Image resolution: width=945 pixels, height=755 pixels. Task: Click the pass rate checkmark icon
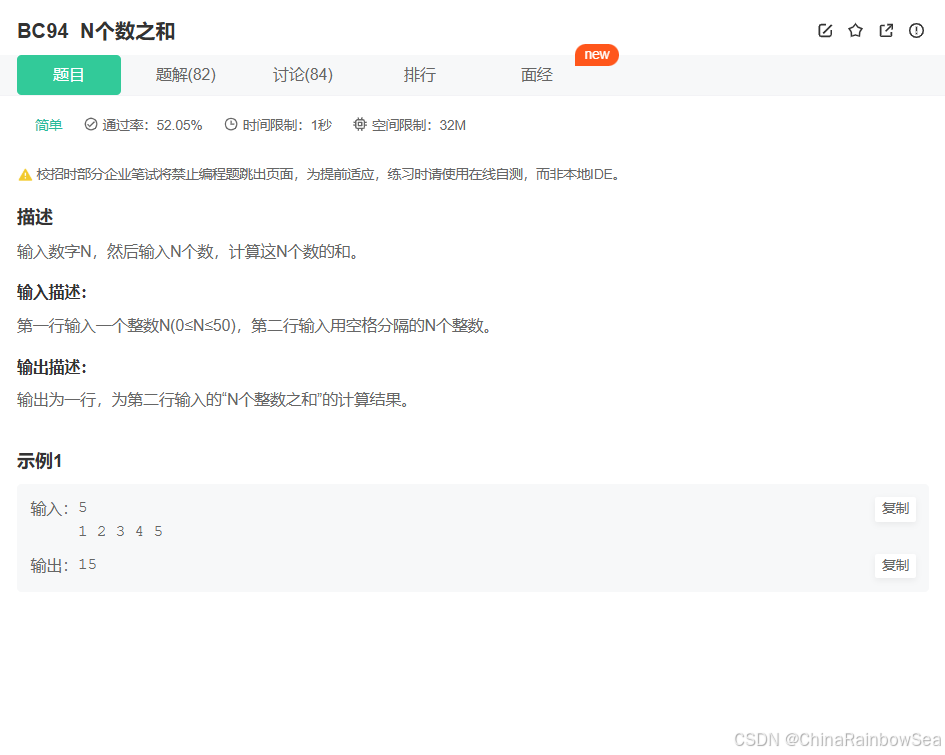[x=91, y=125]
